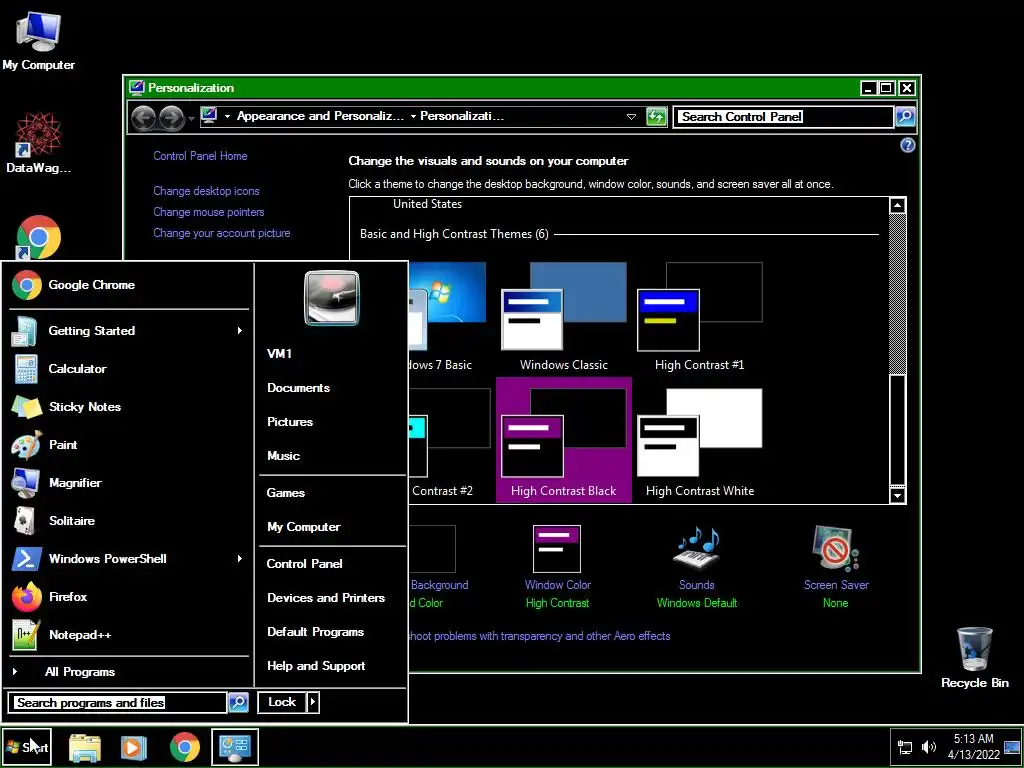Open Games from Start menu
Viewport: 1024px width, 768px height.
tap(285, 493)
